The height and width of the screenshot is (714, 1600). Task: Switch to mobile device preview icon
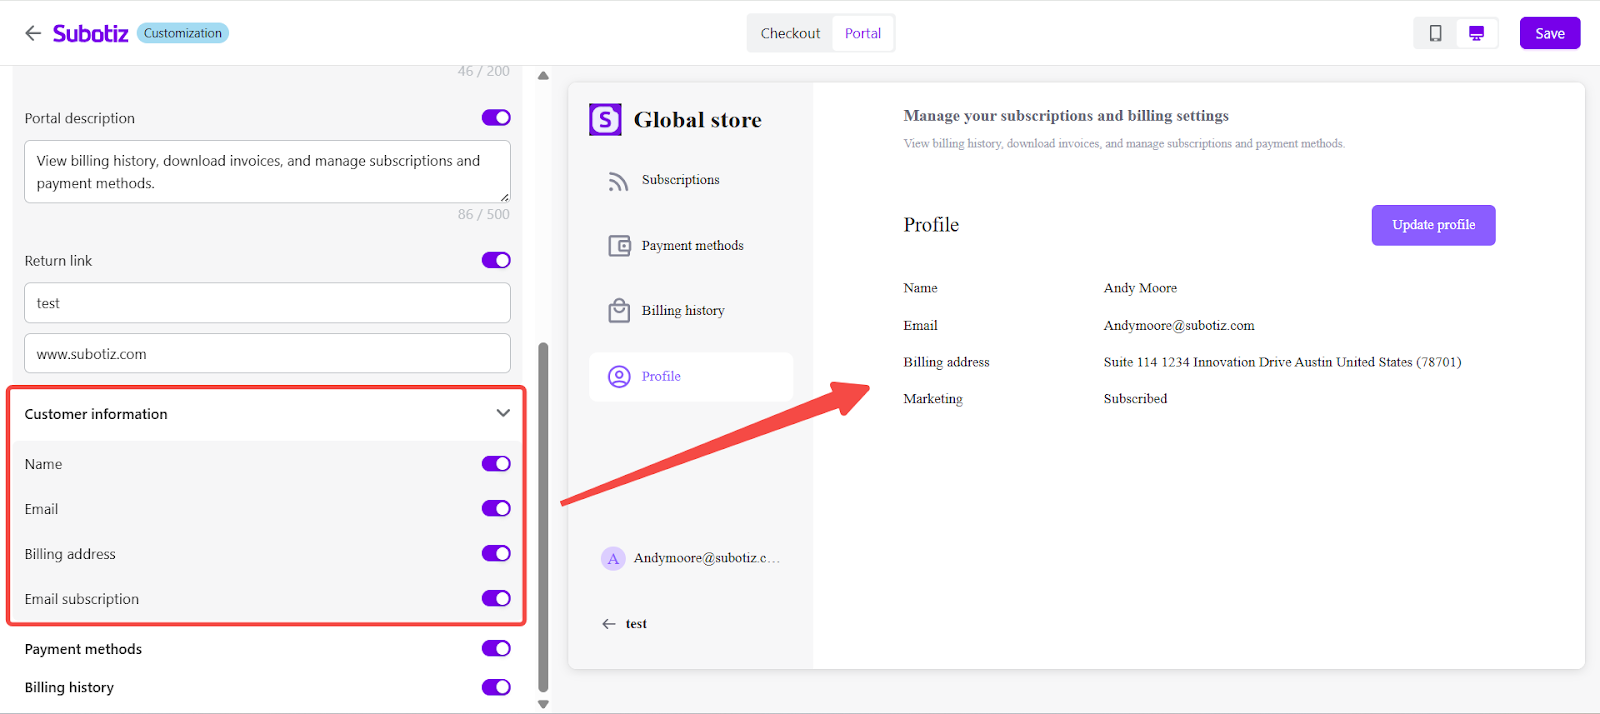click(1435, 33)
